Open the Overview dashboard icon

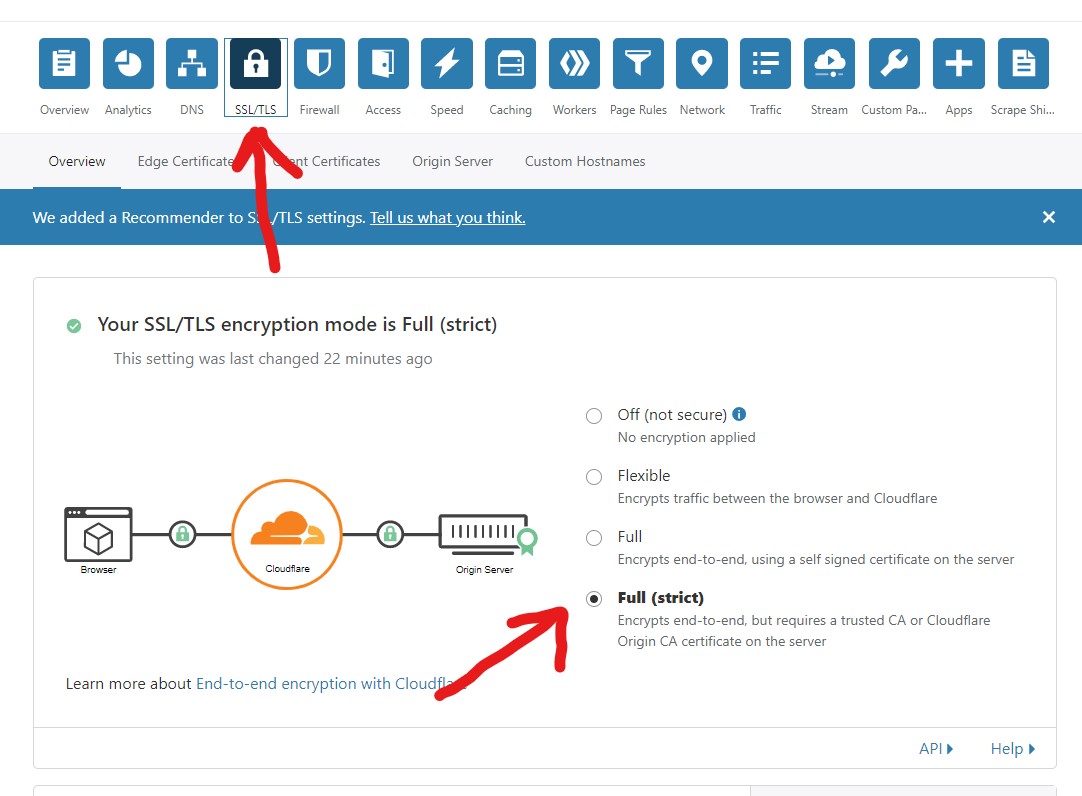coord(64,63)
